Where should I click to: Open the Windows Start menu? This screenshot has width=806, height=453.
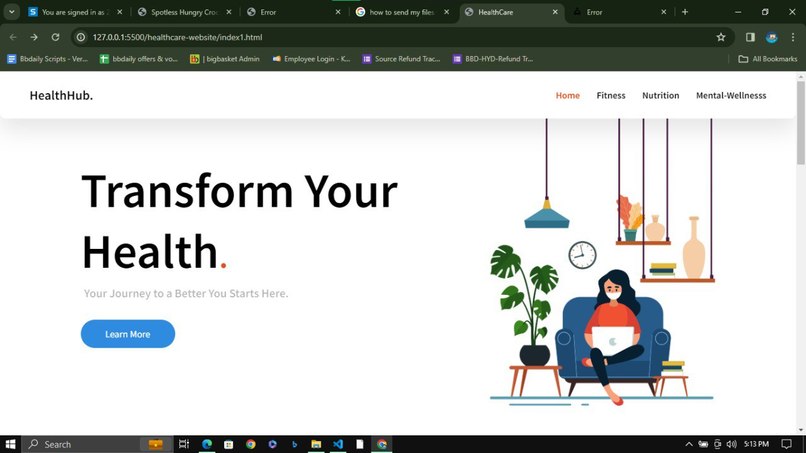[10, 444]
